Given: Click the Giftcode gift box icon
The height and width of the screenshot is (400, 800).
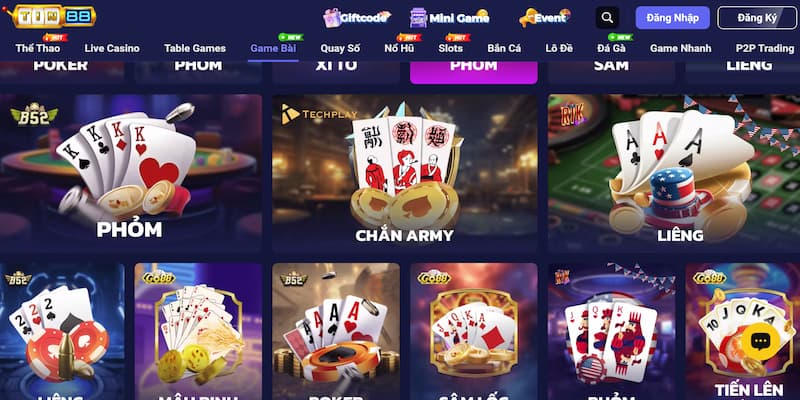Looking at the screenshot, I should click(332, 18).
